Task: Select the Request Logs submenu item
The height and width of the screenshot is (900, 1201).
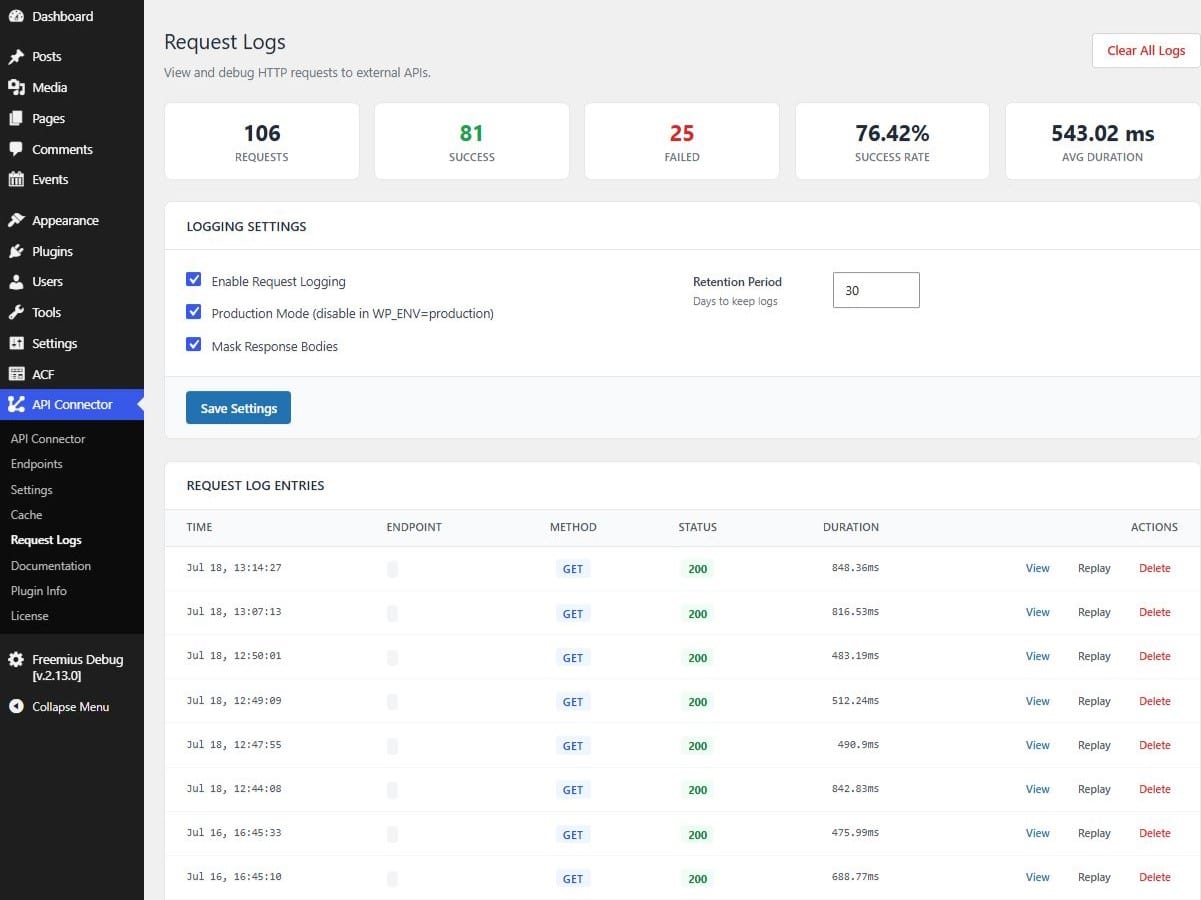Action: (46, 540)
